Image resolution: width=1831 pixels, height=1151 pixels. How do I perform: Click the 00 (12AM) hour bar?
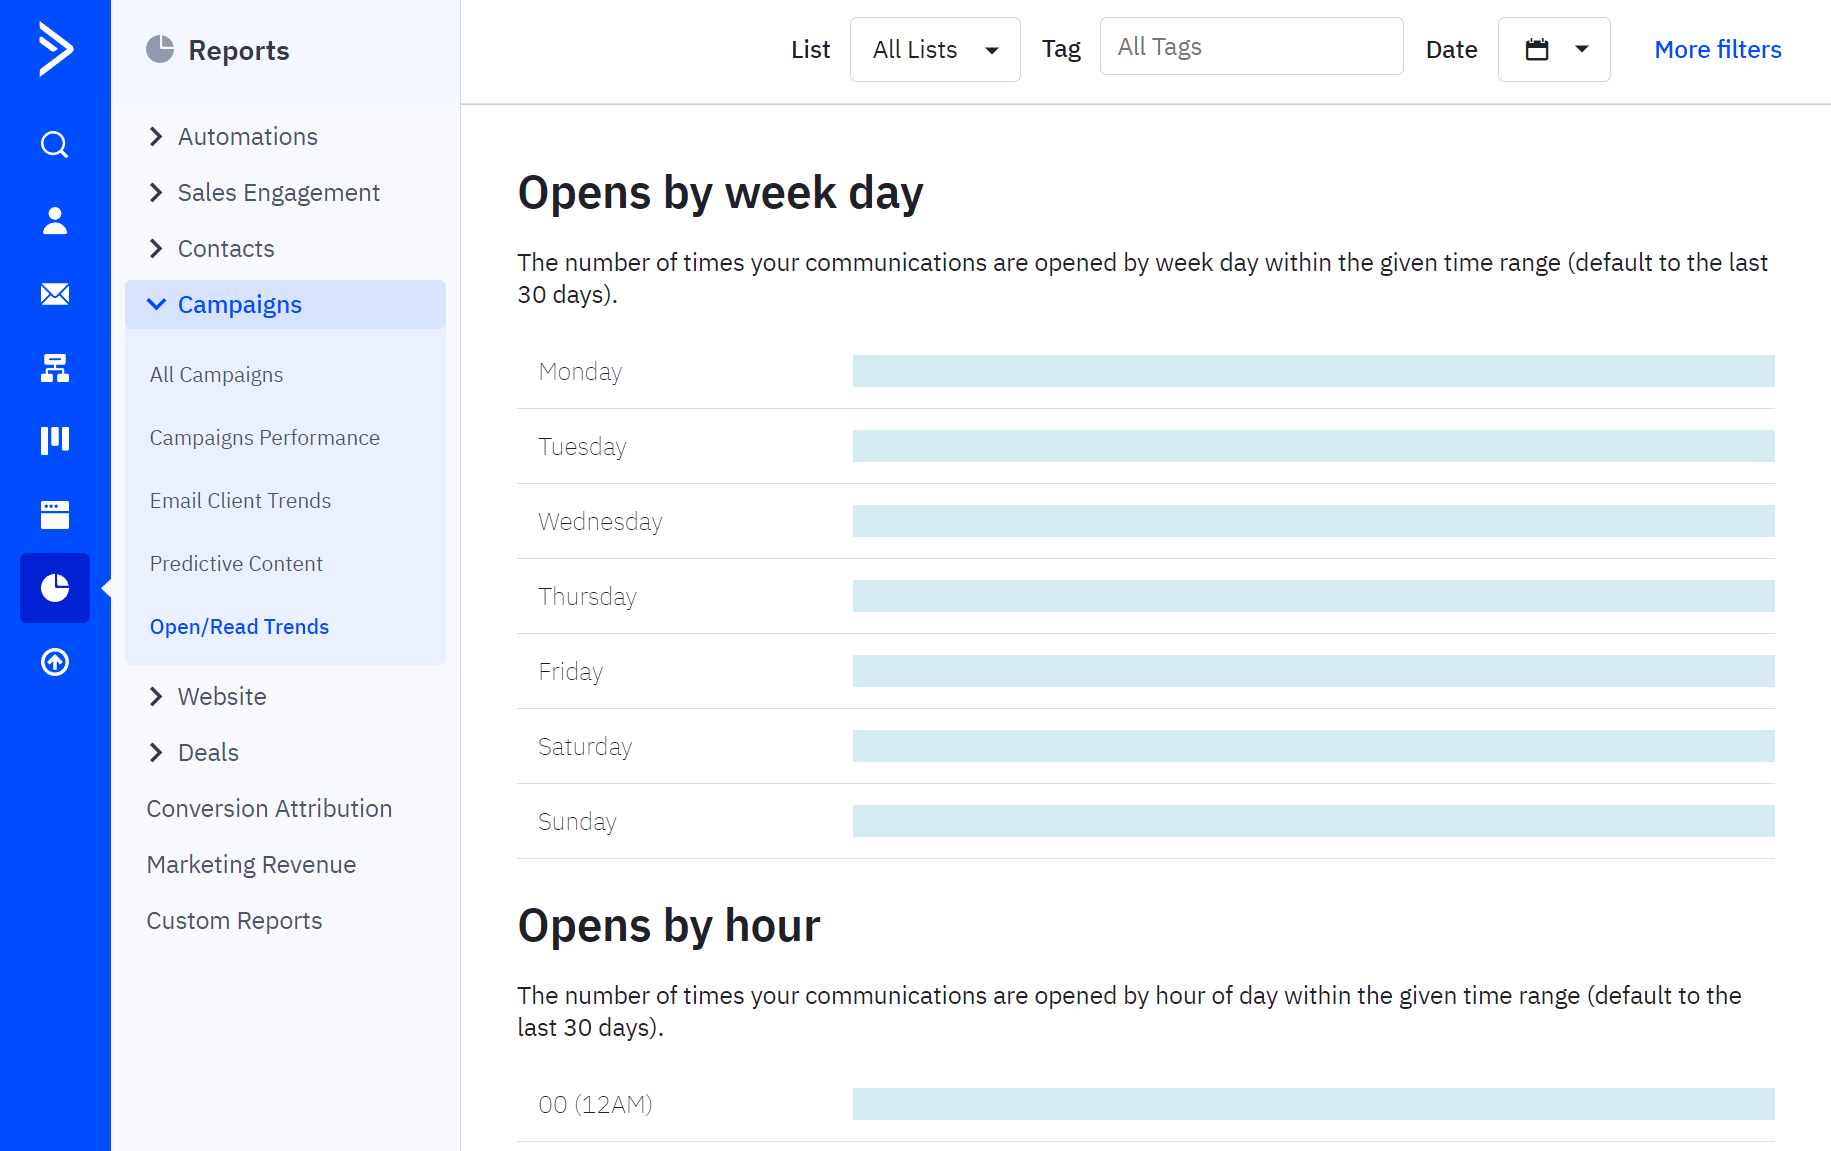[x=1314, y=1104]
